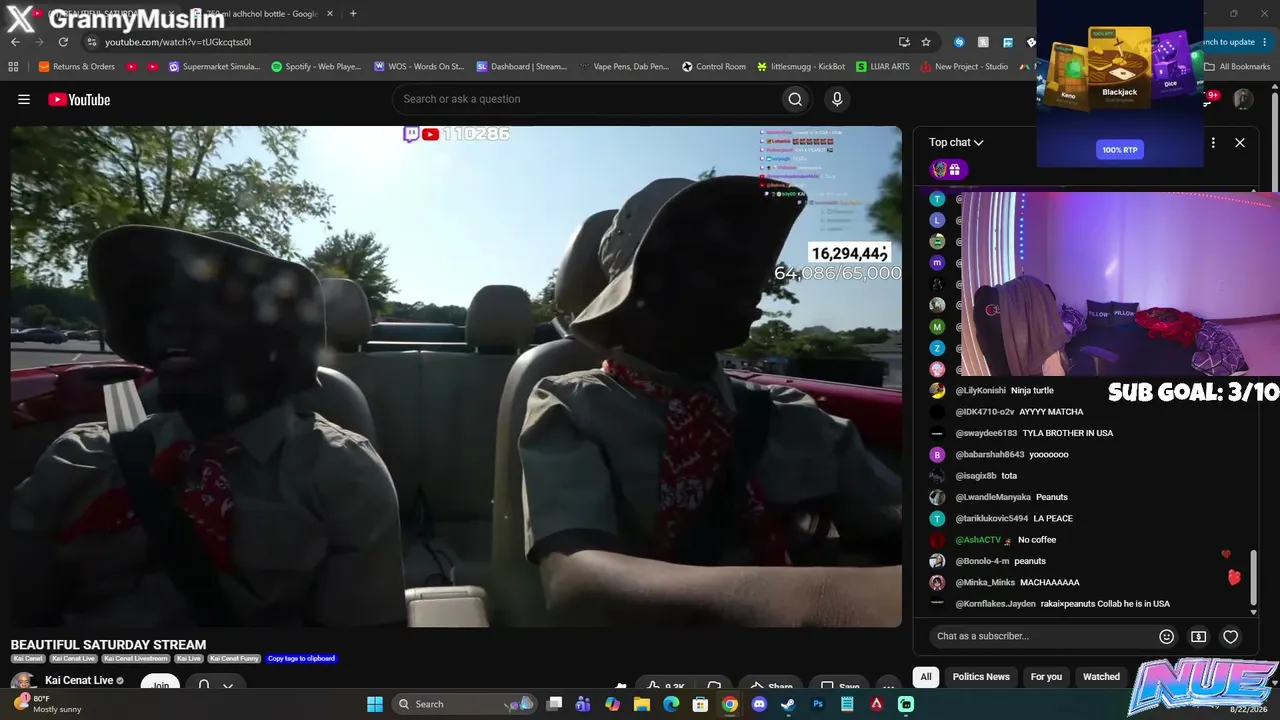Screen dimensions: 1280x720
Task: Click the 100% RTP ad button
Action: [1120, 150]
